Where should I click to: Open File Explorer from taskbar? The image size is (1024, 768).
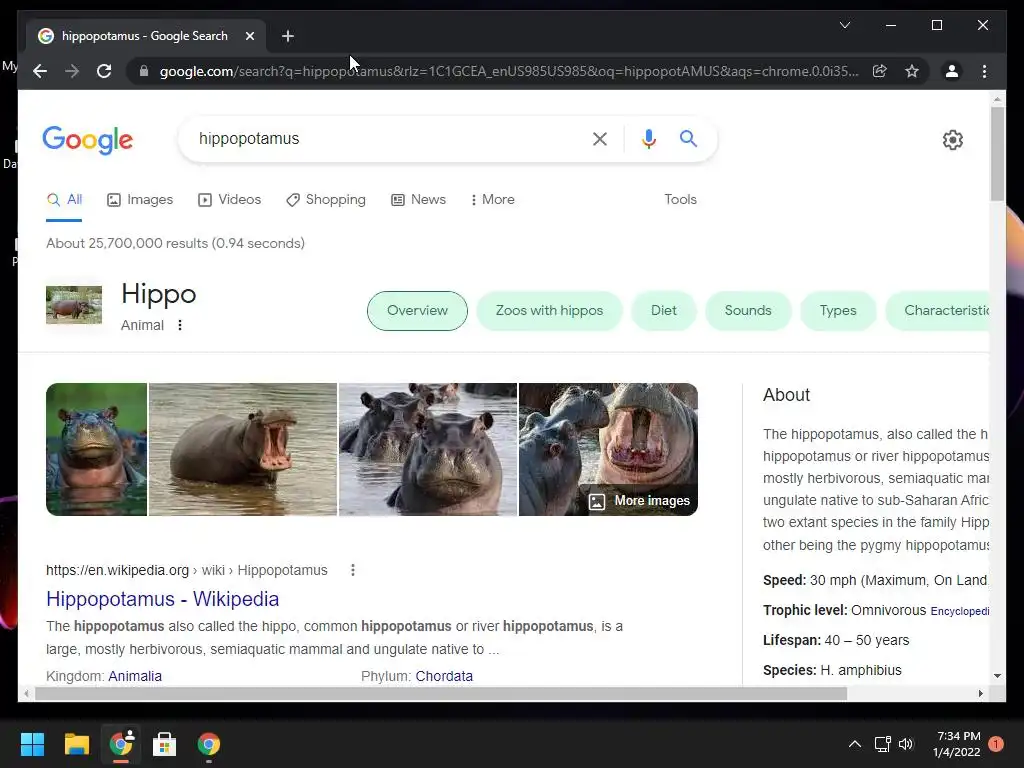(76, 744)
